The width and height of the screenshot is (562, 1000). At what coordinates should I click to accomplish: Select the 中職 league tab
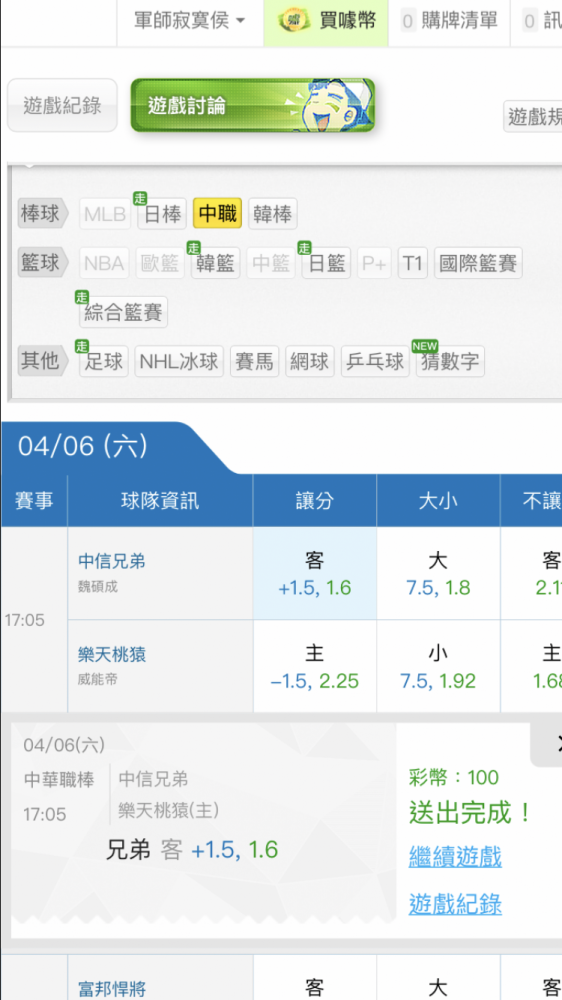point(218,213)
